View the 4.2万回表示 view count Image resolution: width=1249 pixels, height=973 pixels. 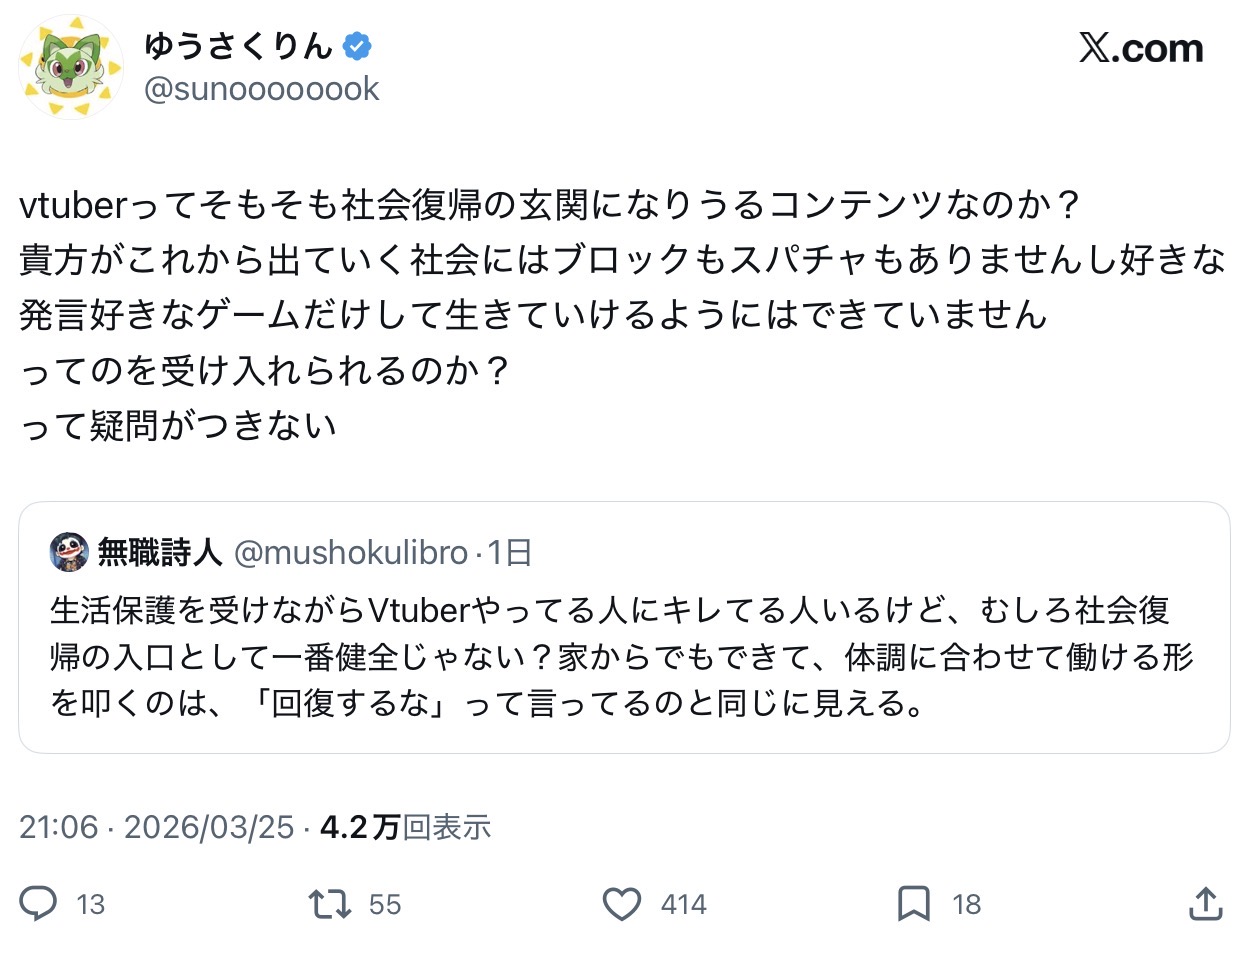pyautogui.click(x=405, y=827)
